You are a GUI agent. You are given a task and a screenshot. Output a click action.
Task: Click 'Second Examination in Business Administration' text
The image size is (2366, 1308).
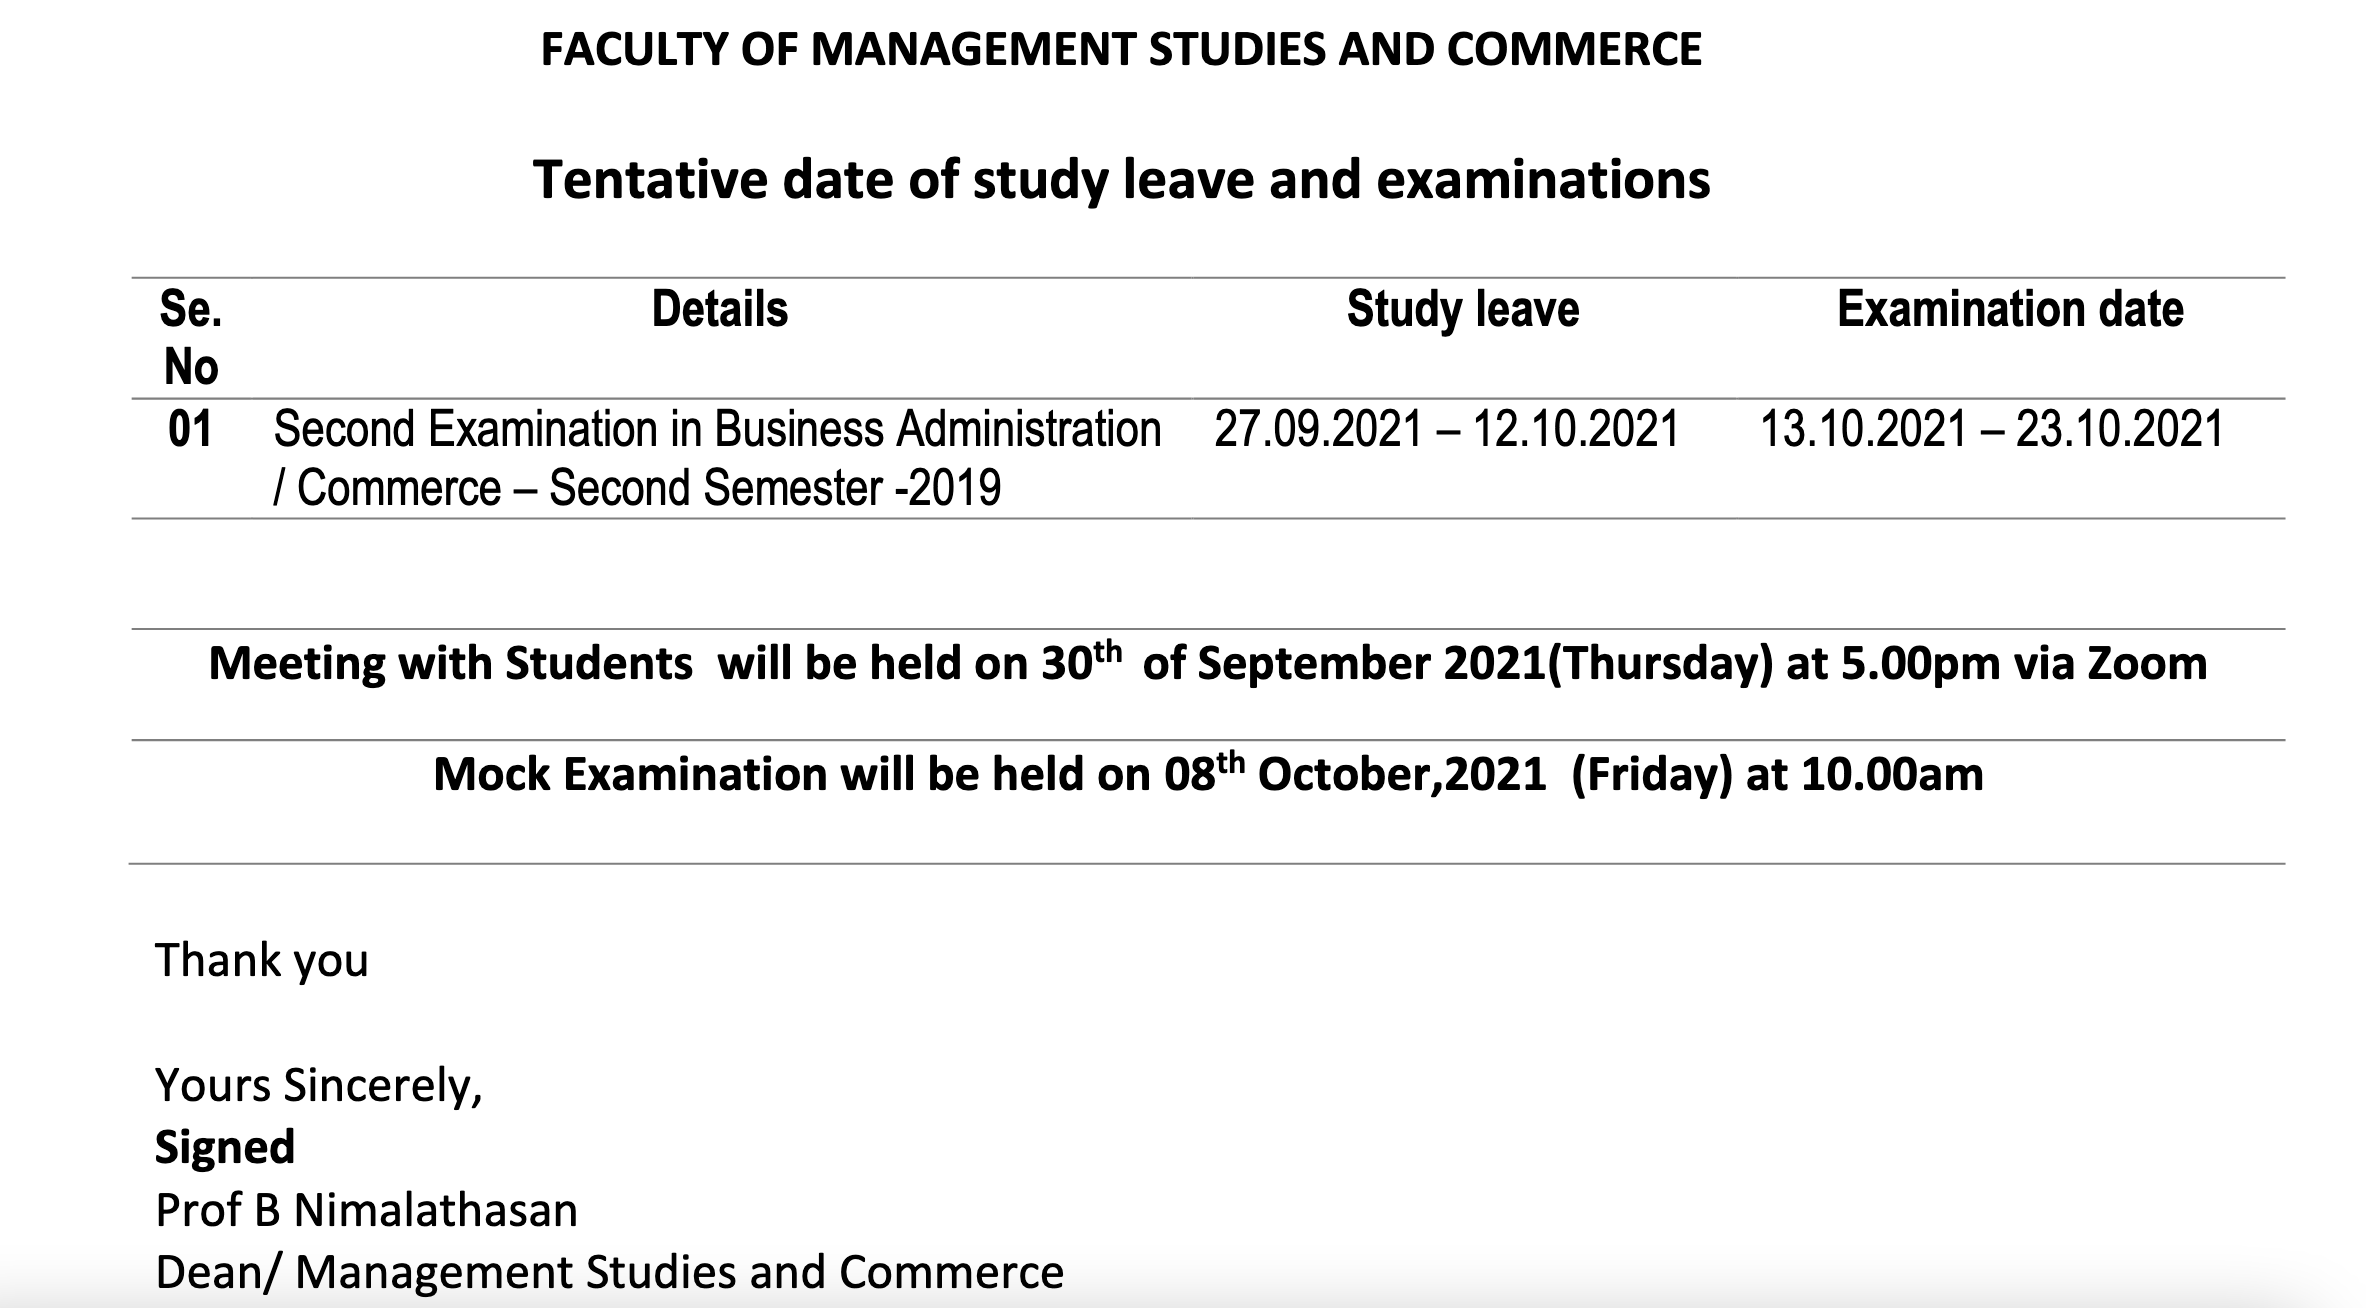coord(717,429)
